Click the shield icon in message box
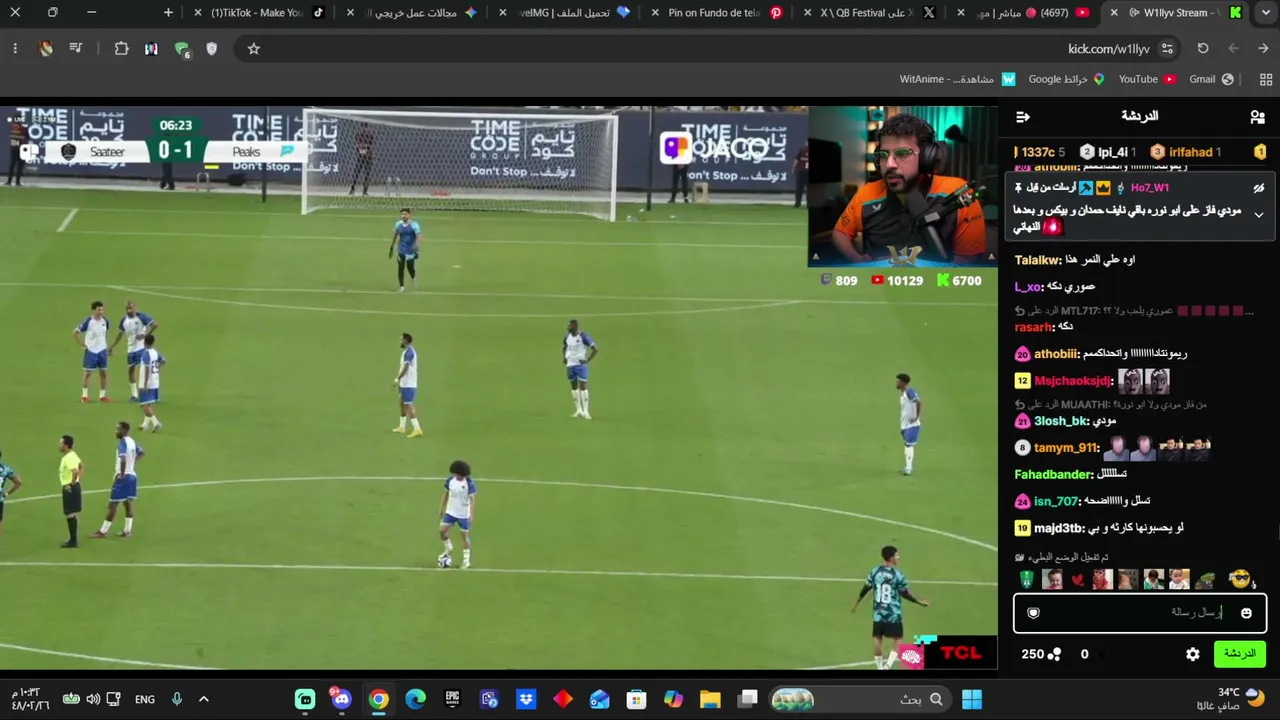 coord(1034,613)
